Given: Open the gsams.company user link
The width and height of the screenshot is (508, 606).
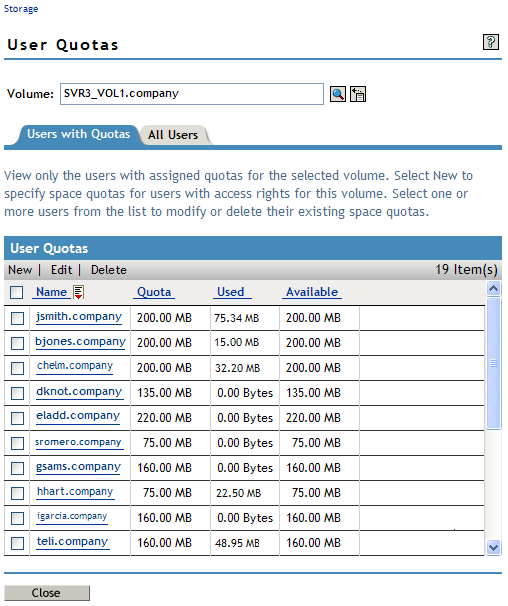Looking at the screenshot, I should click(x=78, y=467).
